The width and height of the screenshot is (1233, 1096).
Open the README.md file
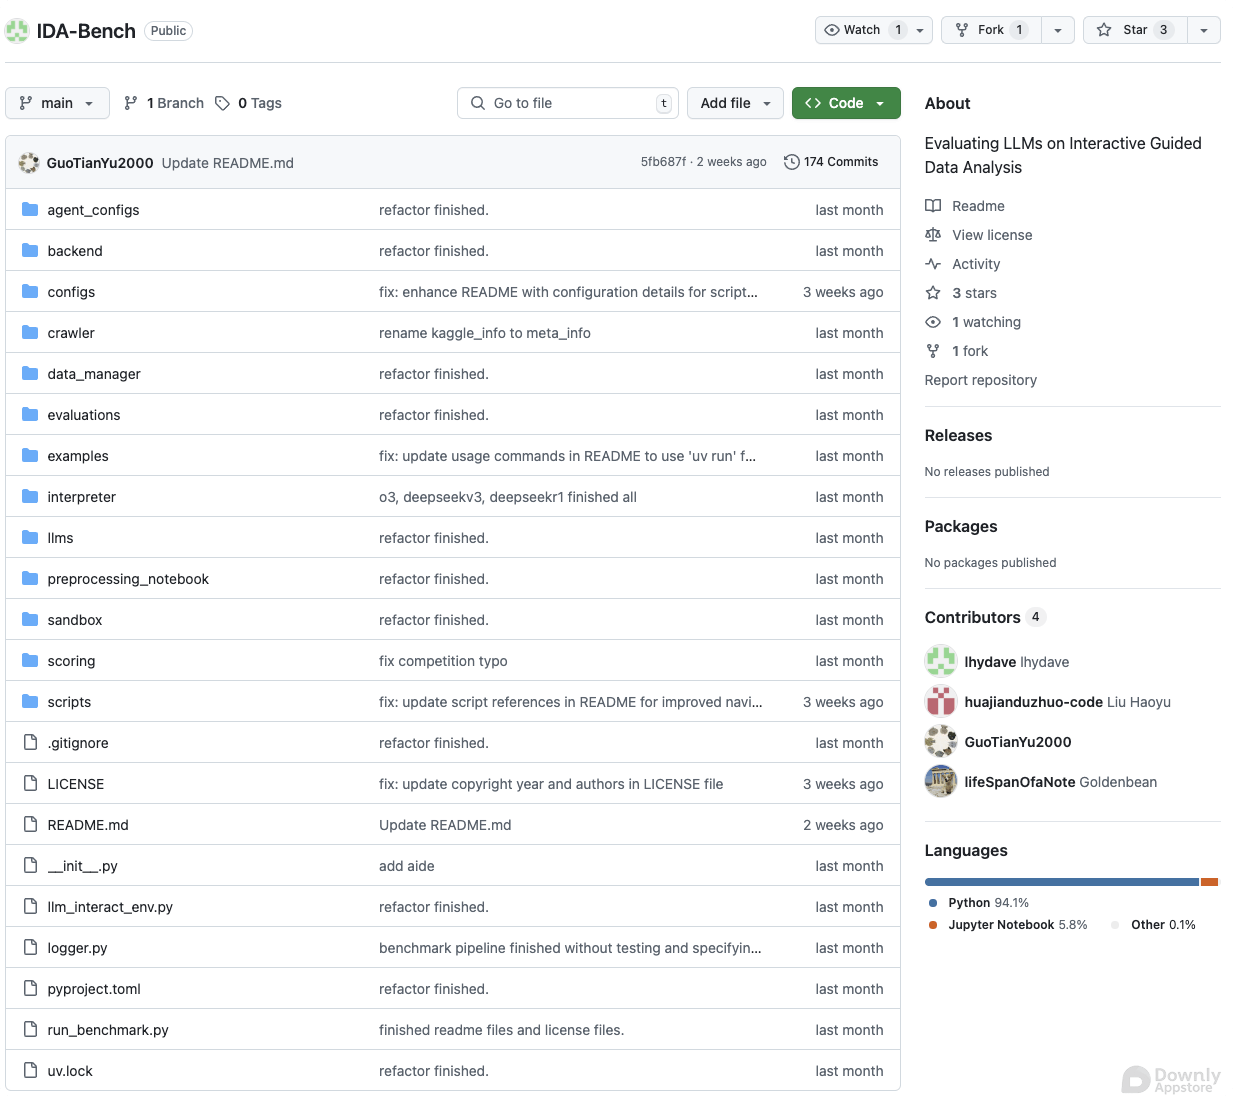(88, 825)
